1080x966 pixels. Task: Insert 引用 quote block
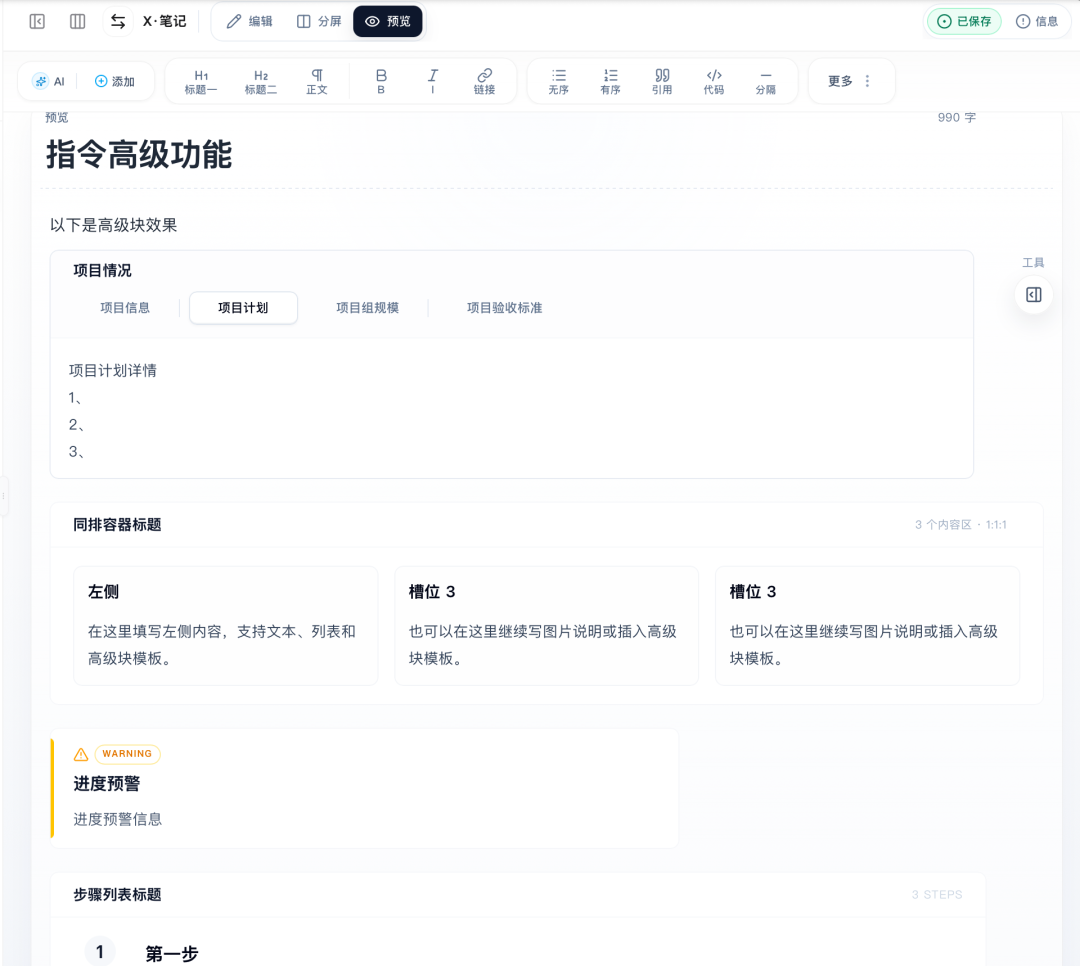coord(662,81)
